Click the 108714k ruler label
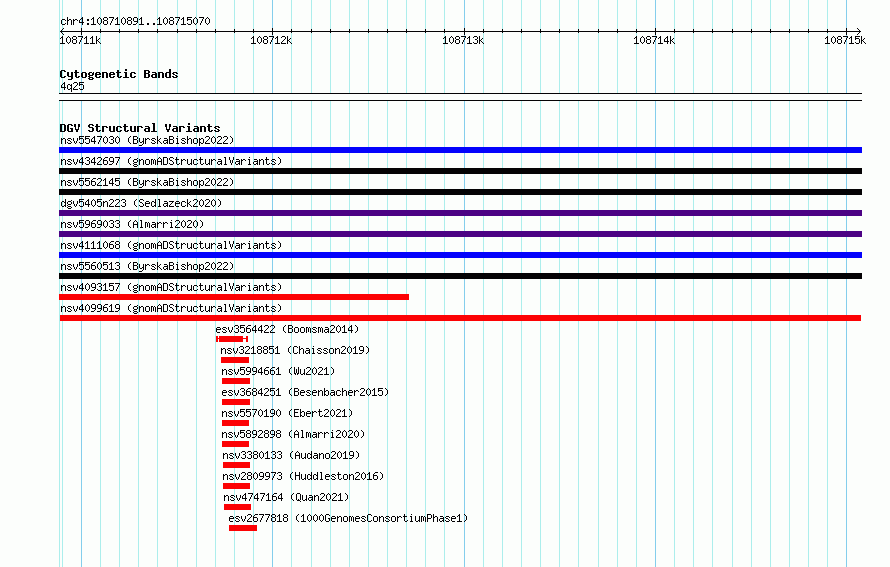The height and width of the screenshot is (567, 890). tap(654, 40)
